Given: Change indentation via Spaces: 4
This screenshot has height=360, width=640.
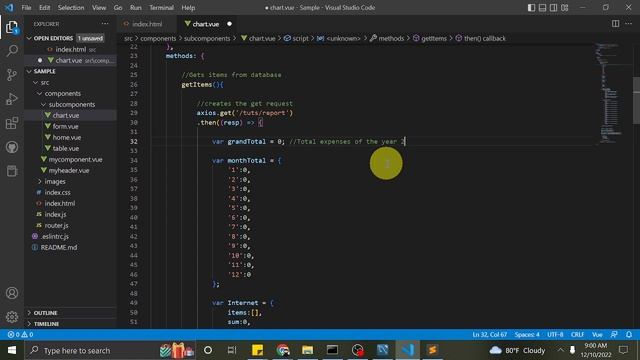Looking at the screenshot, I should pyautogui.click(x=527, y=334).
